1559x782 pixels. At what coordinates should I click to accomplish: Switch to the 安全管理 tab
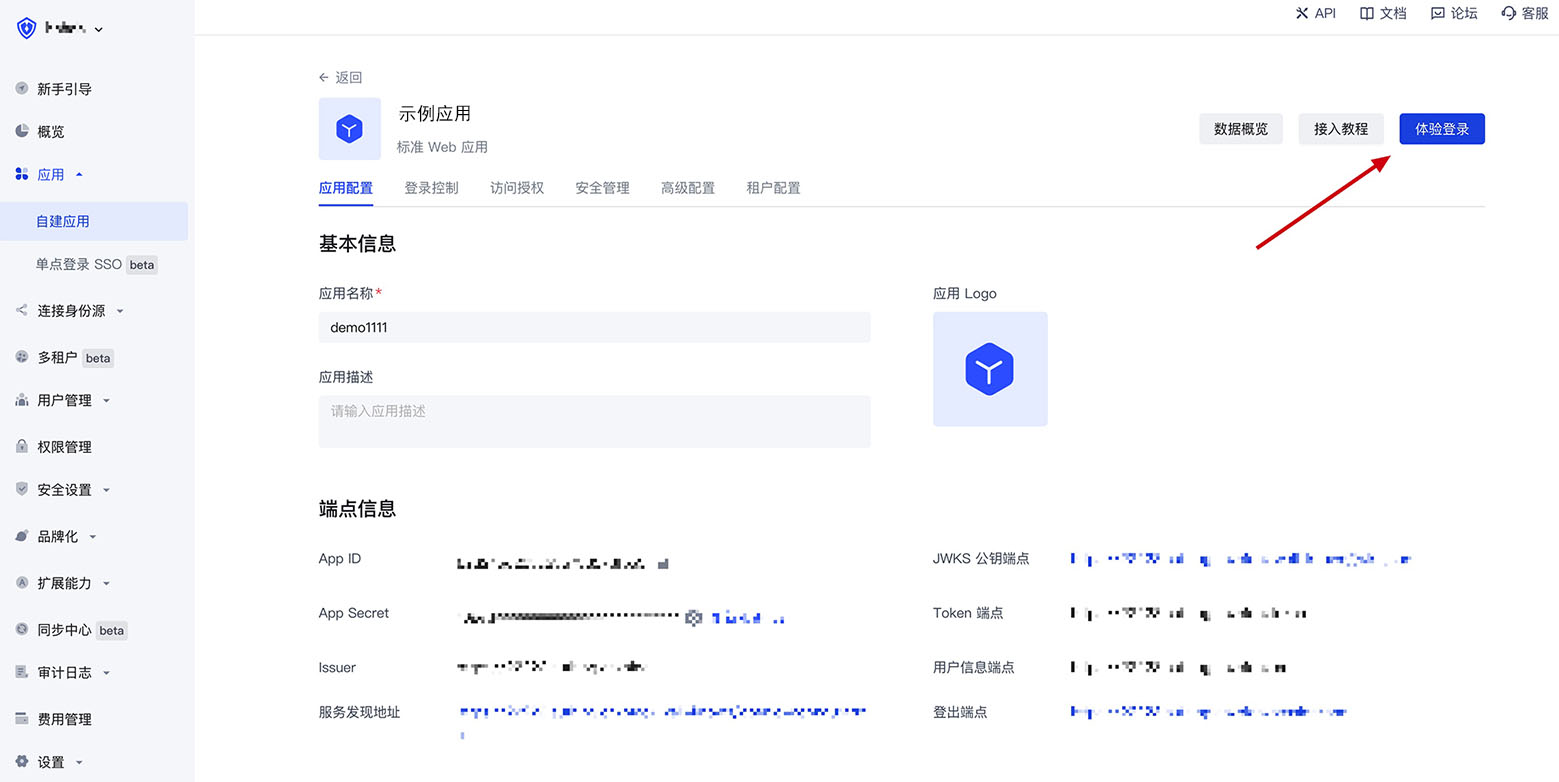click(602, 188)
